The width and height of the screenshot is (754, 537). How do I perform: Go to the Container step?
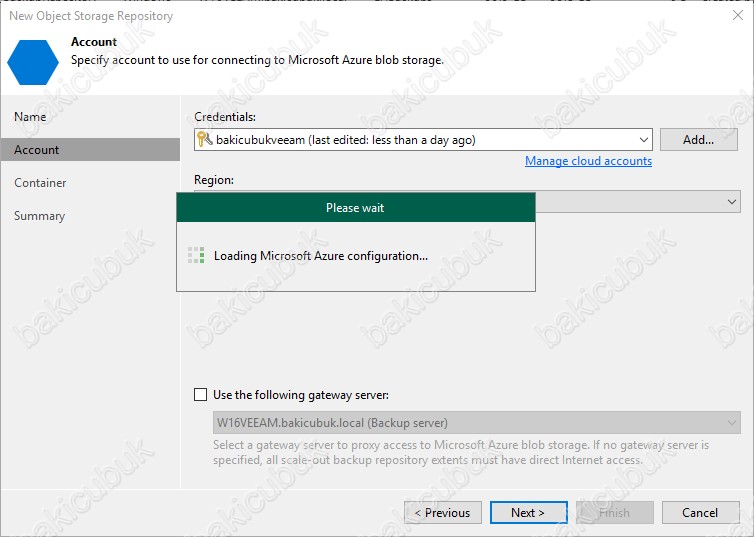pyautogui.click(x=40, y=183)
